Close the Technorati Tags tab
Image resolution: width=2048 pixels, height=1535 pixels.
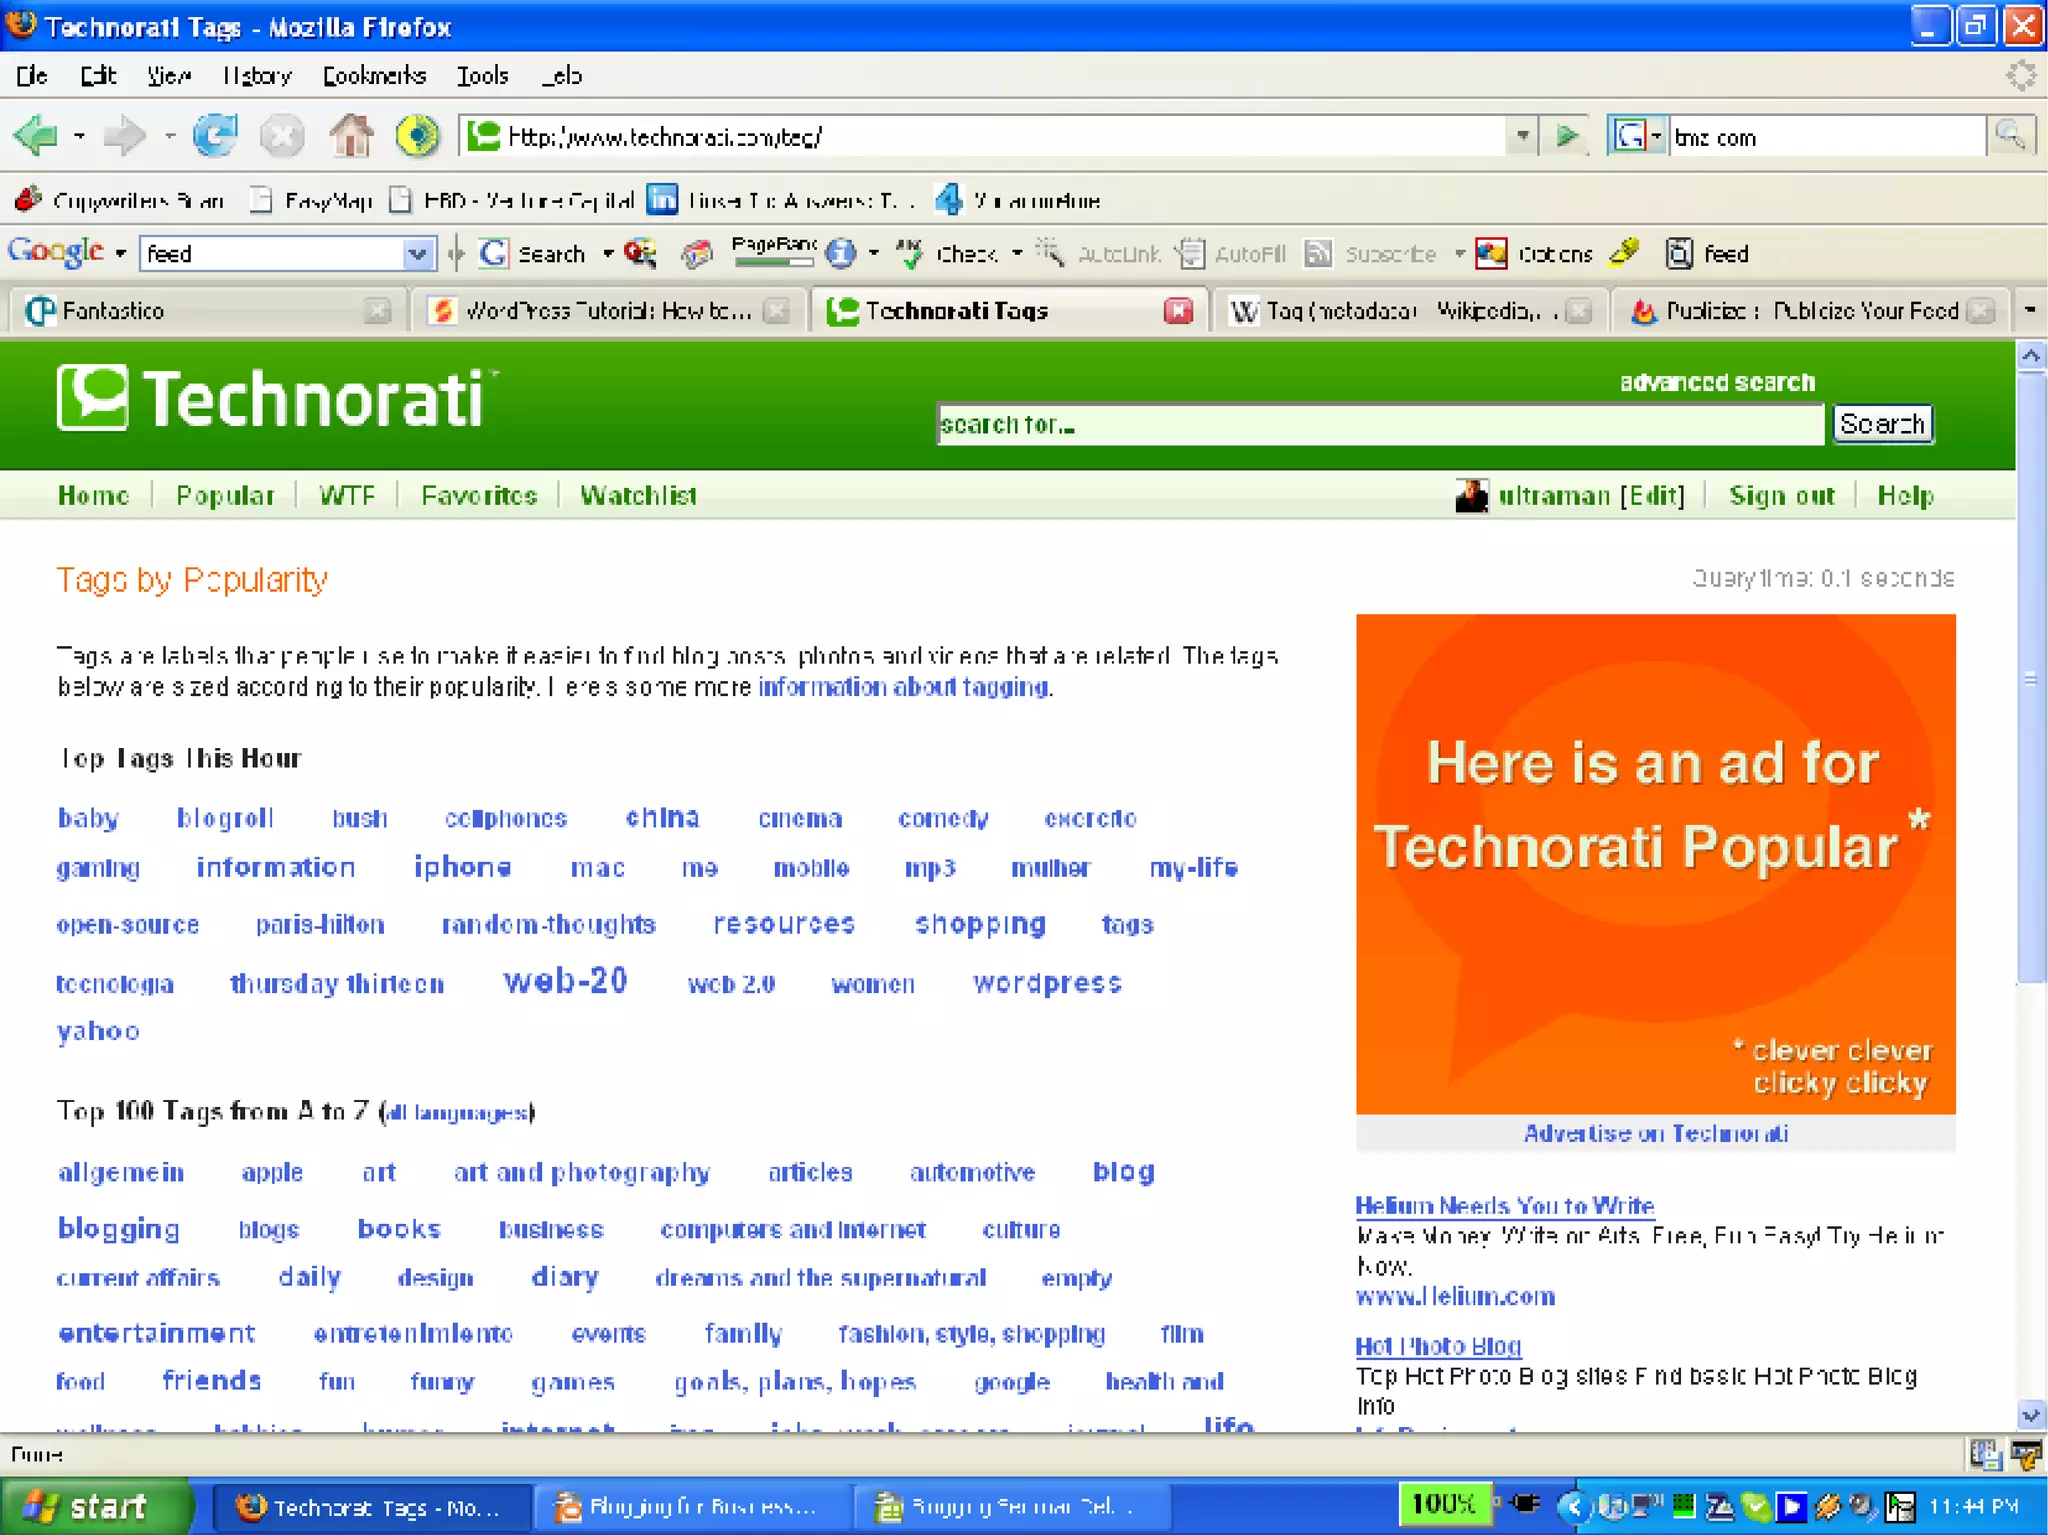point(1178,311)
